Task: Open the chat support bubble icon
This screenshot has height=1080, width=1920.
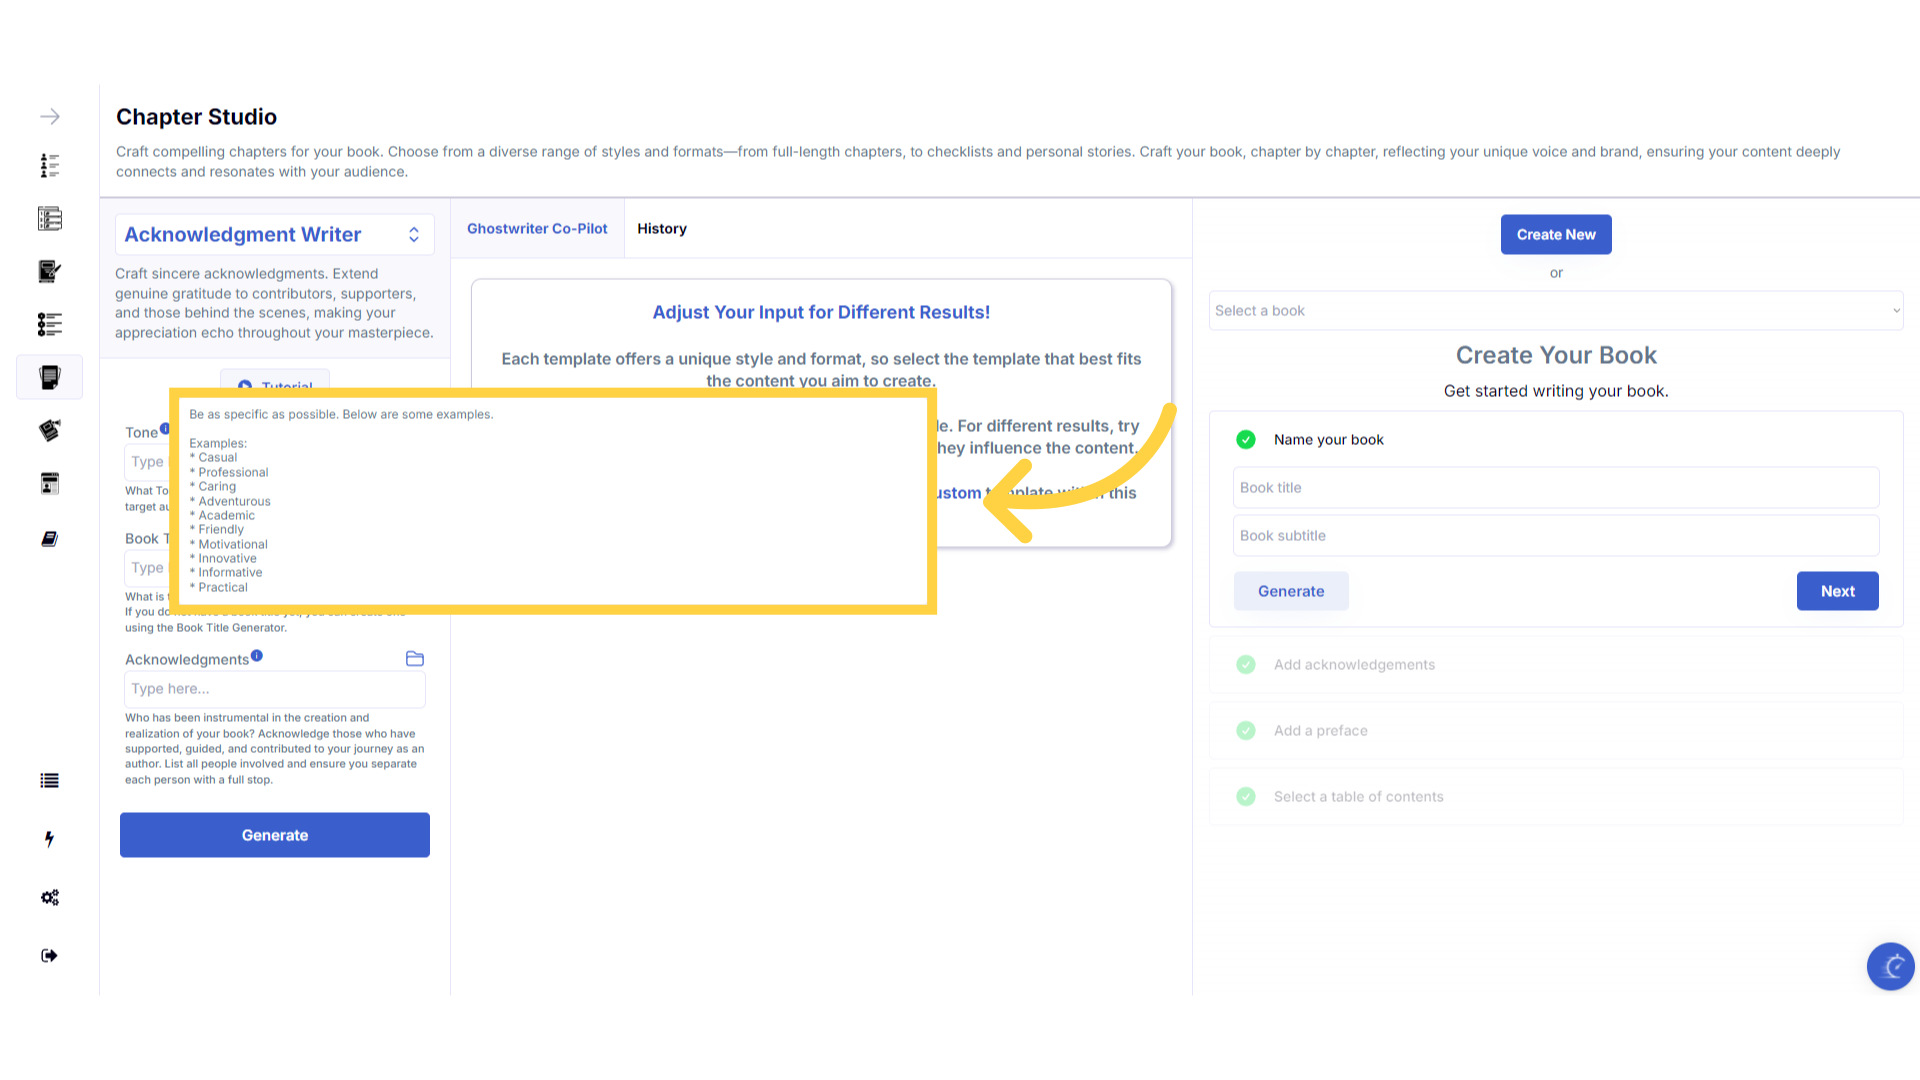Action: (x=1890, y=966)
